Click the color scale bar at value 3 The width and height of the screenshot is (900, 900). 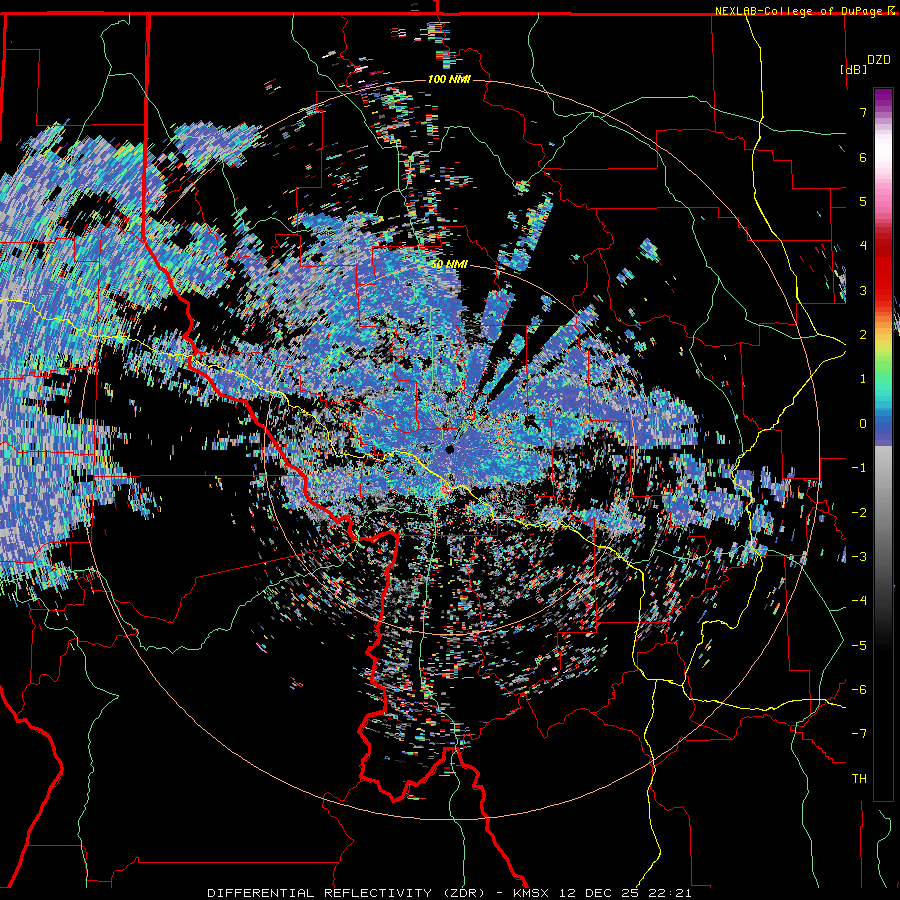click(883, 290)
